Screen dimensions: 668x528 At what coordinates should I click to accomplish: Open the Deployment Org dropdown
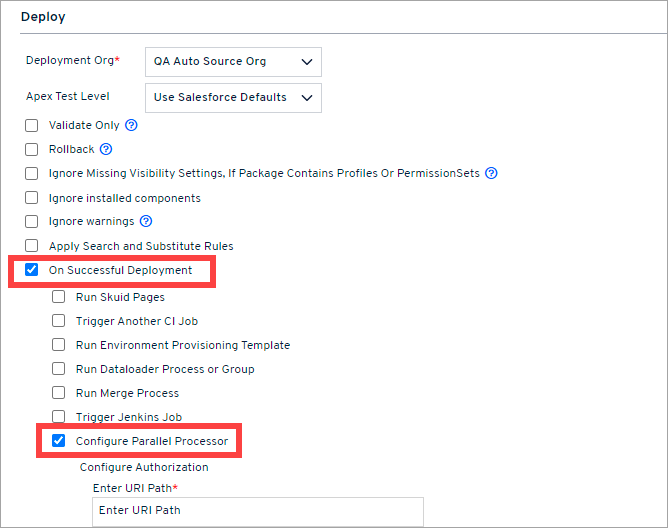pyautogui.click(x=233, y=61)
